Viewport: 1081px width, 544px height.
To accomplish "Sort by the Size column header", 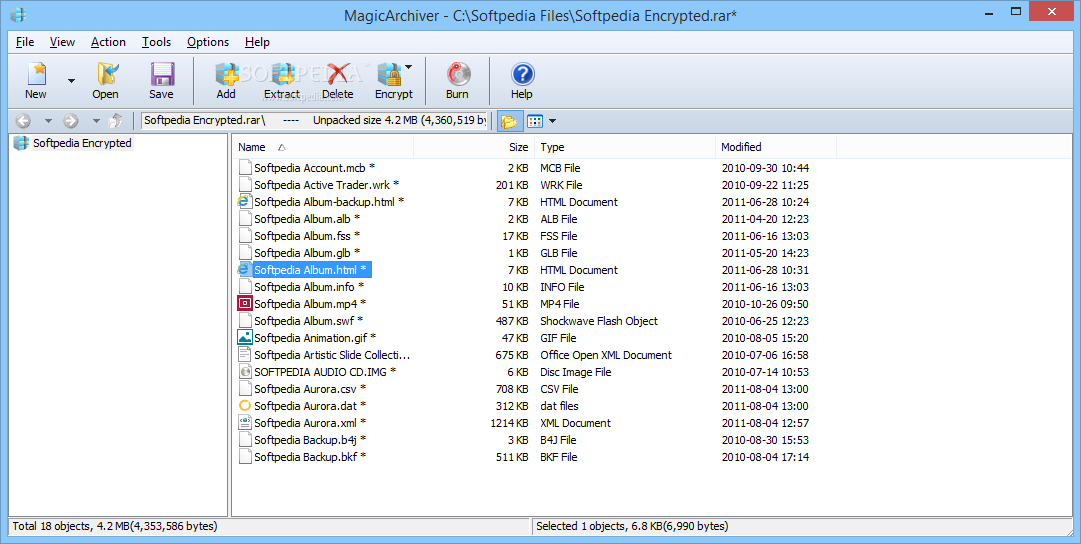I will coord(474,147).
